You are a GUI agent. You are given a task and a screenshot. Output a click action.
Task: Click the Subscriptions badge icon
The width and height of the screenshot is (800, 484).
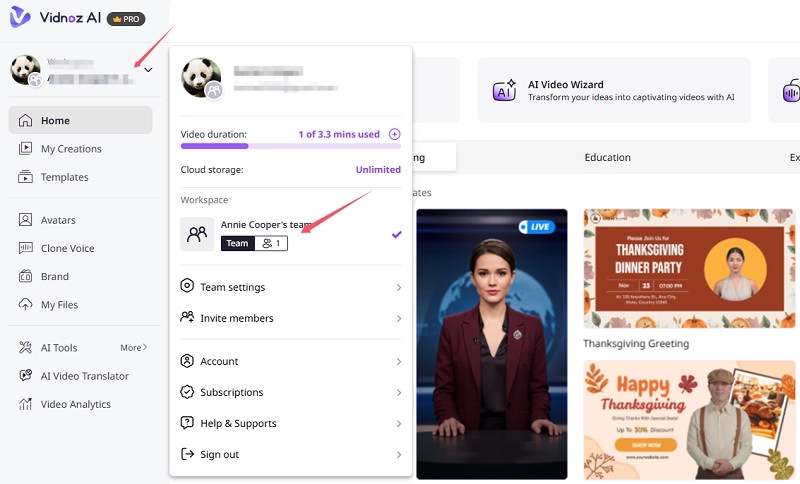(x=187, y=392)
